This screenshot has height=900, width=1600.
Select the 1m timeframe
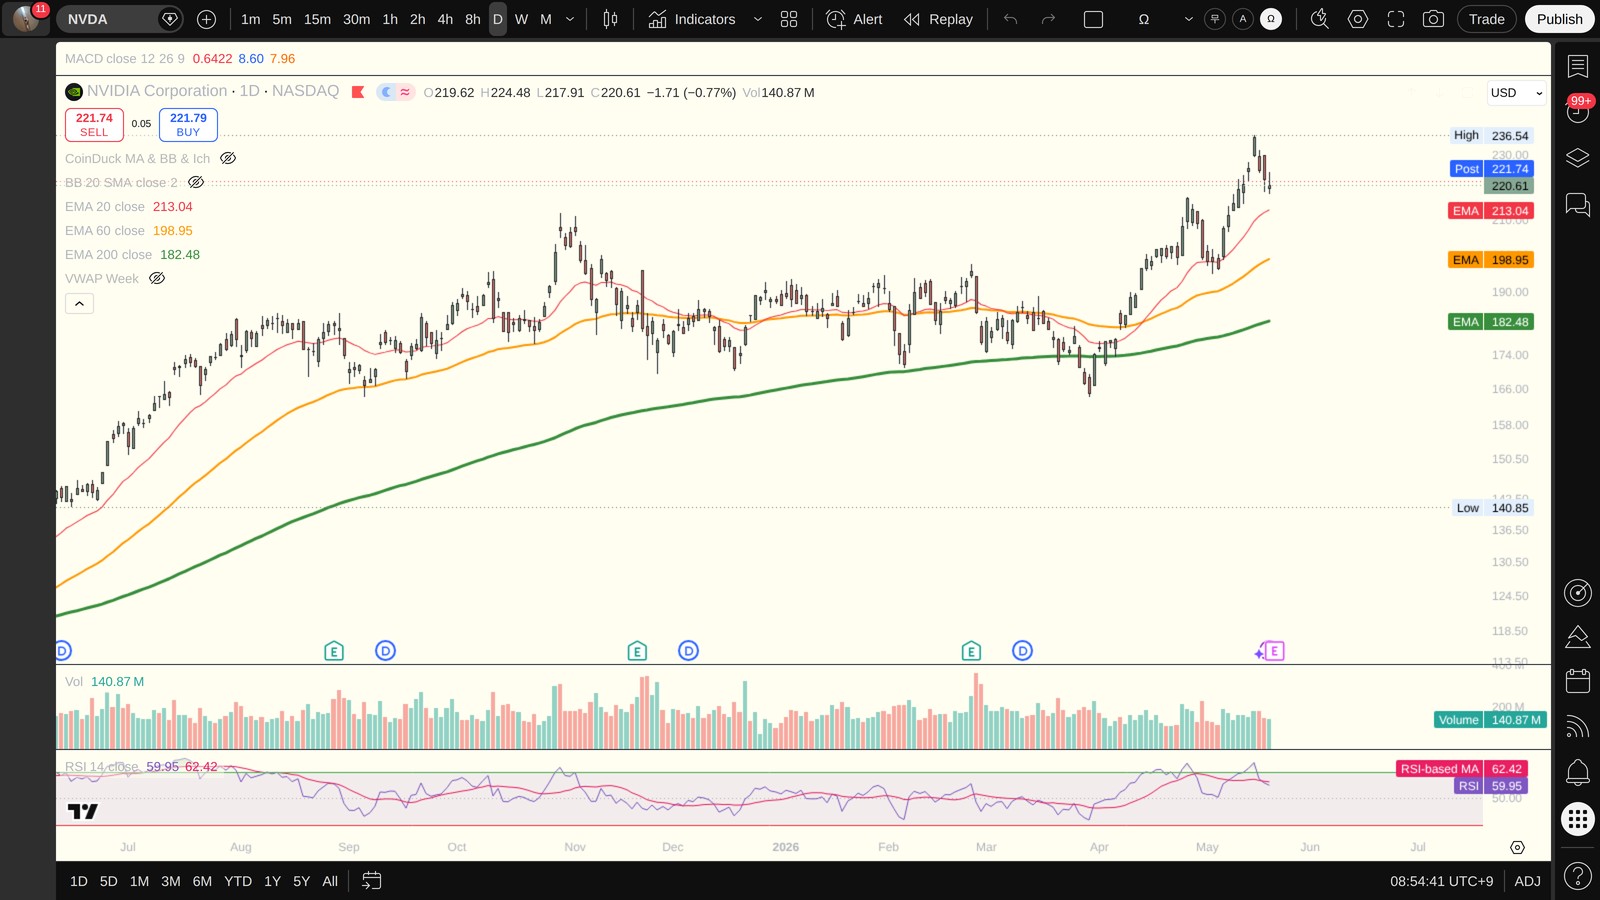click(250, 19)
